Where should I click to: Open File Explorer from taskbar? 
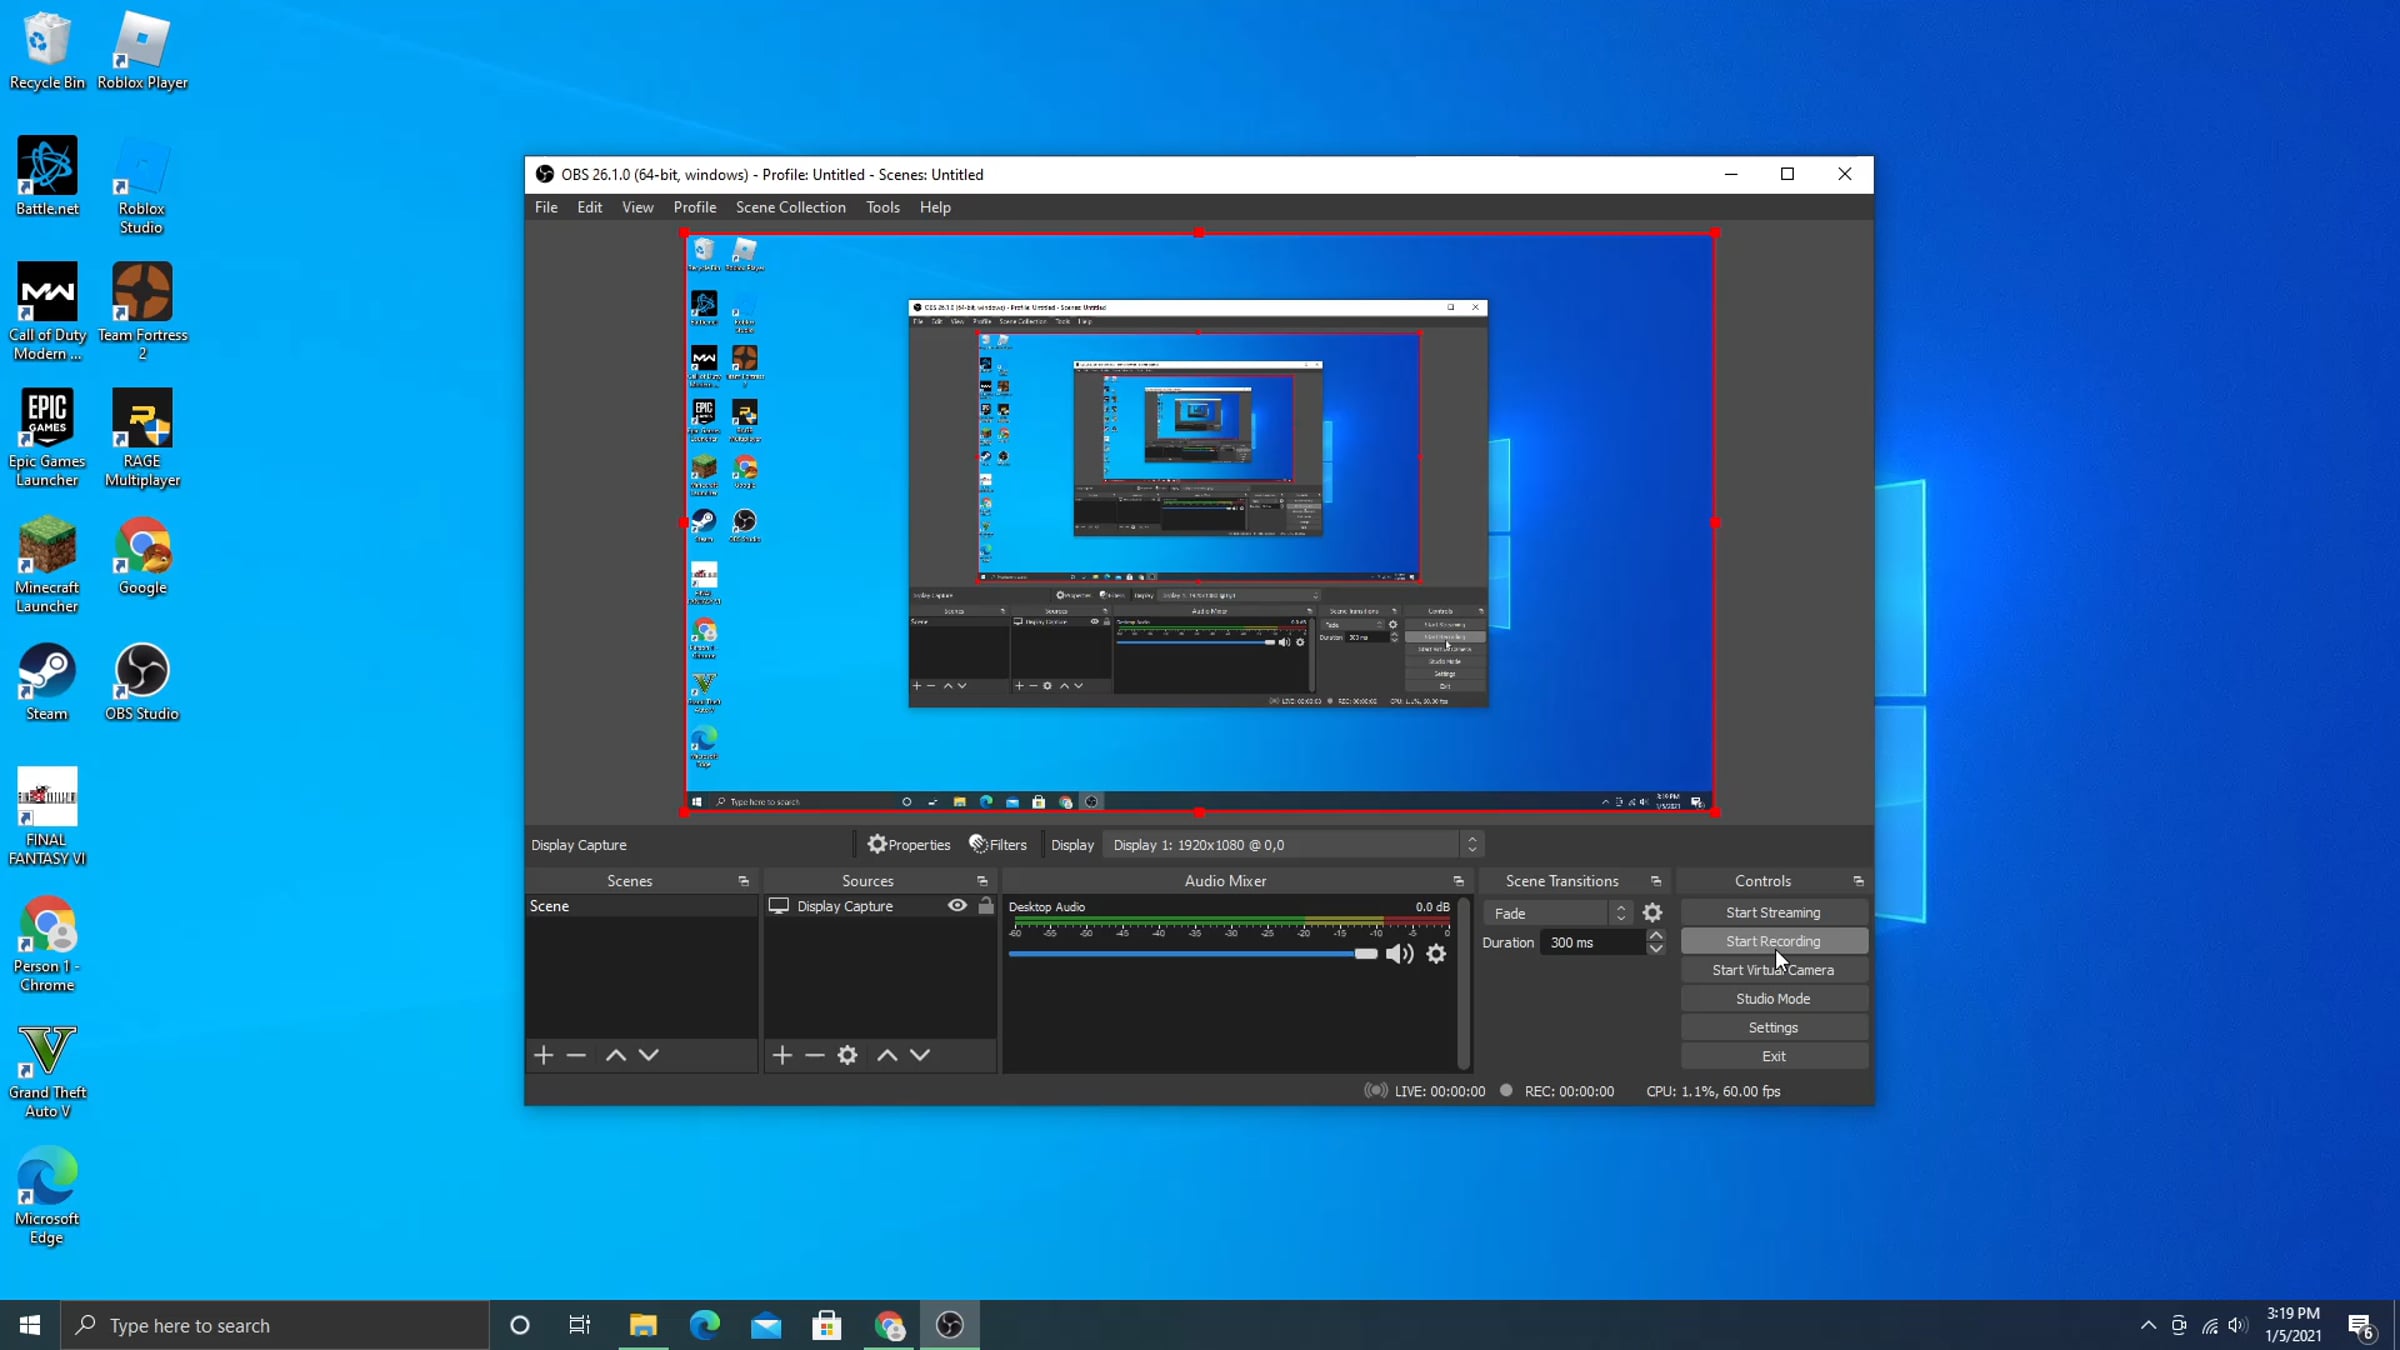click(x=643, y=1325)
